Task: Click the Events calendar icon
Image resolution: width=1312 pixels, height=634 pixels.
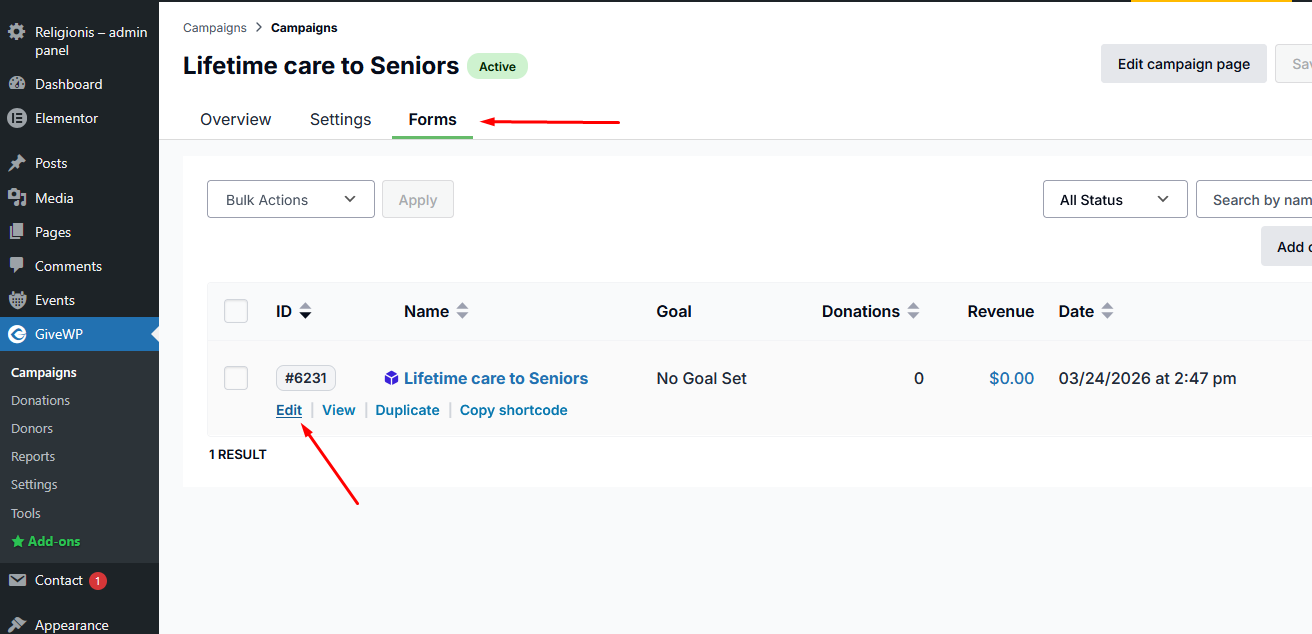Action: point(16,300)
